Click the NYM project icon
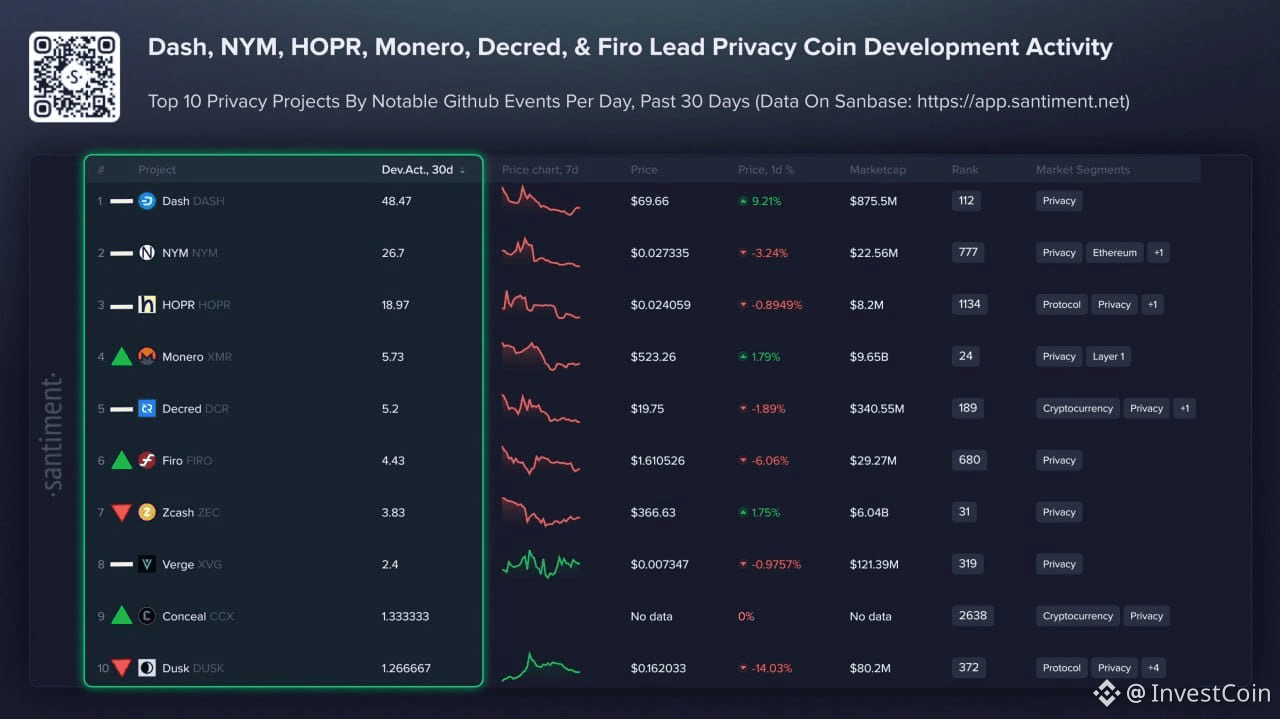Image resolution: width=1280 pixels, height=719 pixels. [147, 253]
